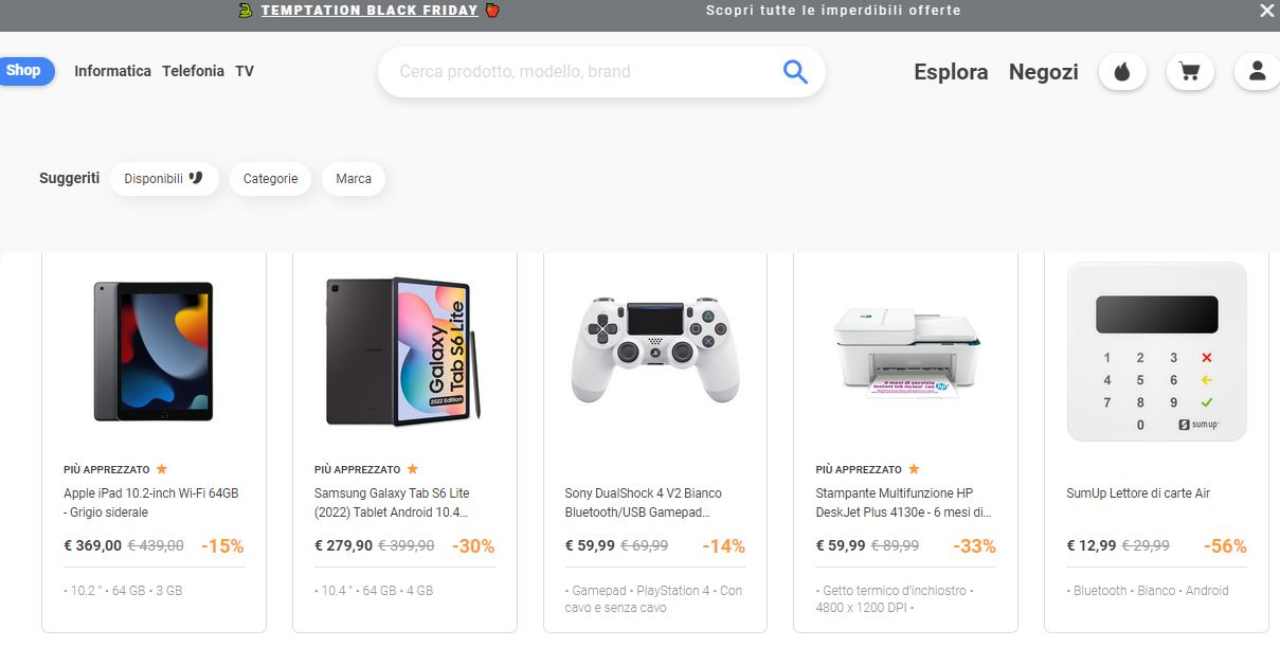This screenshot has width=1280, height=647.
Task: Click the Esplora link
Action: click(950, 72)
